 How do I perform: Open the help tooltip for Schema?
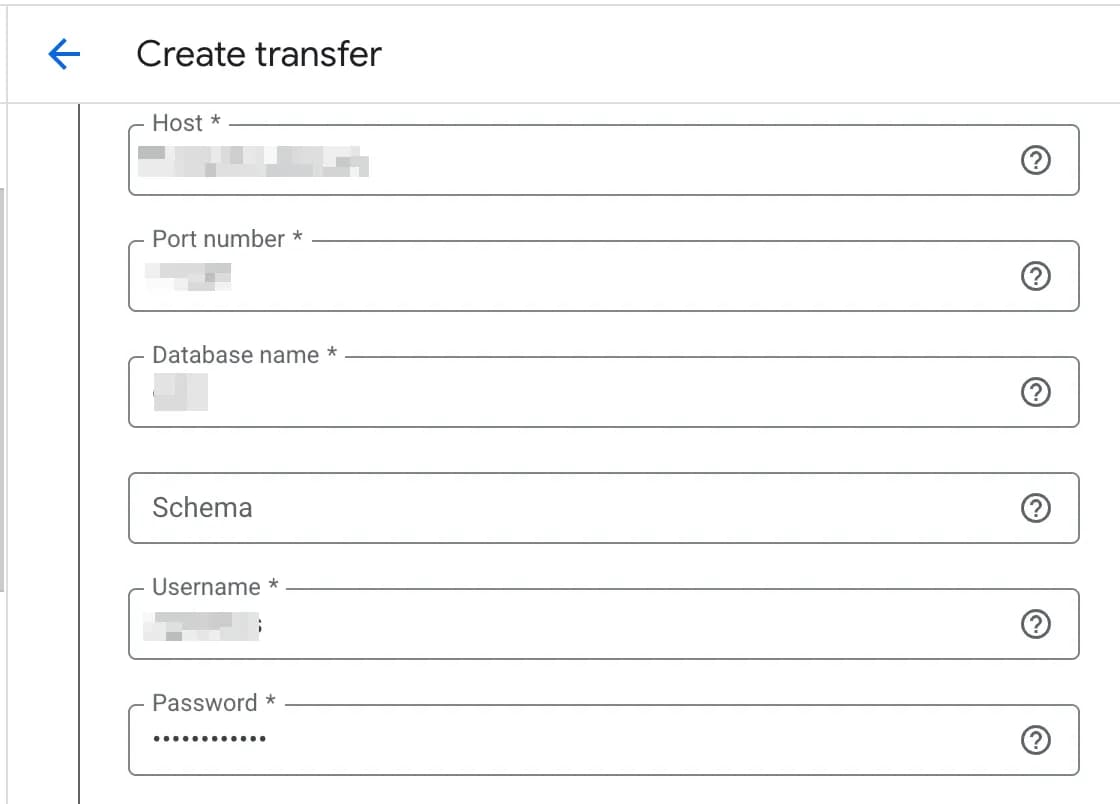[x=1036, y=508]
